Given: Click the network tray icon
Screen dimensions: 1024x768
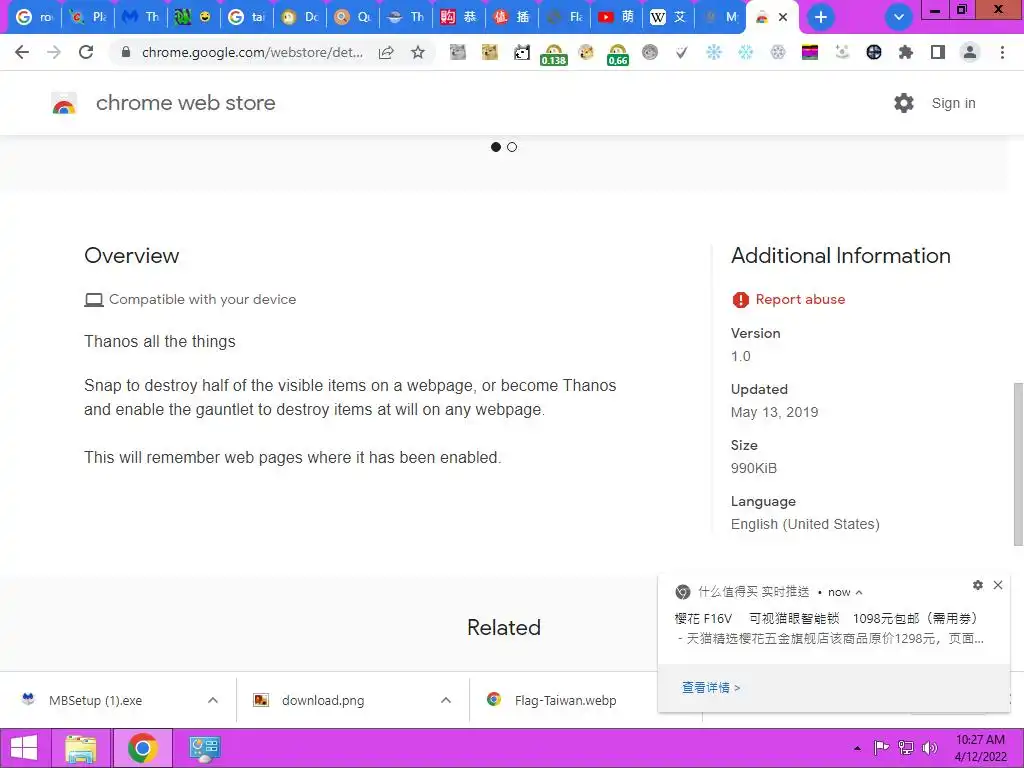Looking at the screenshot, I should 906,748.
